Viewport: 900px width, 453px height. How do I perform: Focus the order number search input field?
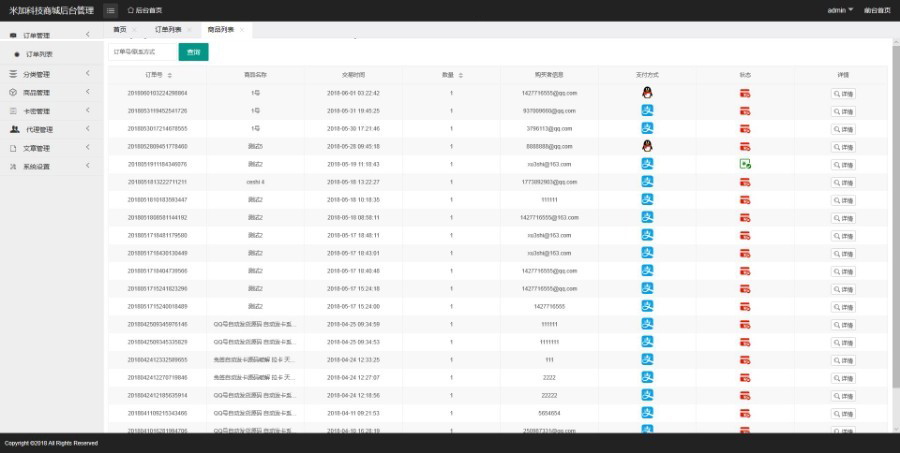[142, 52]
